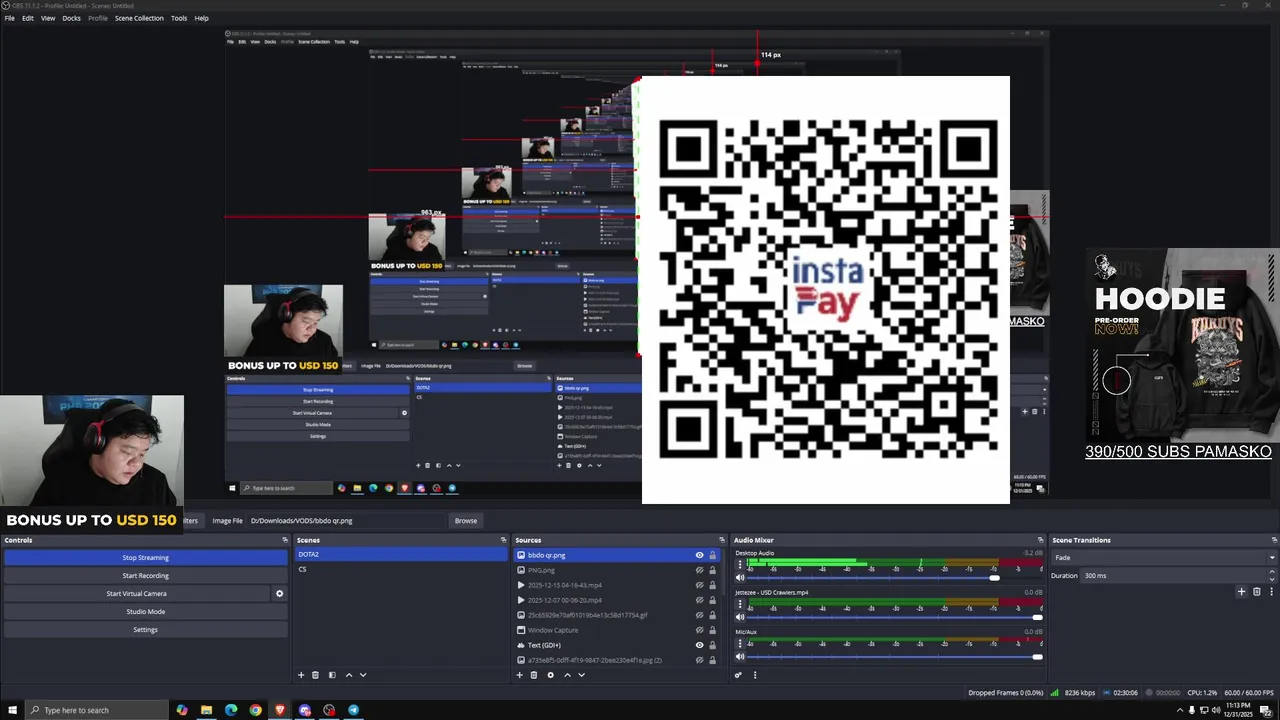This screenshot has width=1280, height=720.
Task: Mute Jettezee - USD Crawlers.mp4 audio
Action: click(740, 617)
